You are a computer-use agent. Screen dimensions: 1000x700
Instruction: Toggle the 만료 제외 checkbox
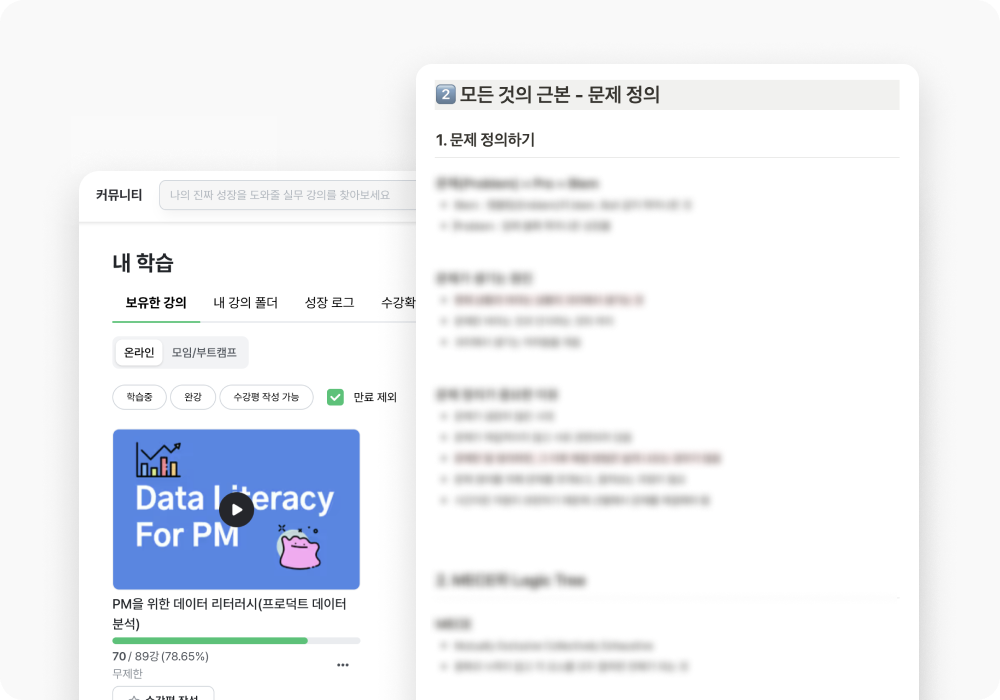click(x=335, y=397)
